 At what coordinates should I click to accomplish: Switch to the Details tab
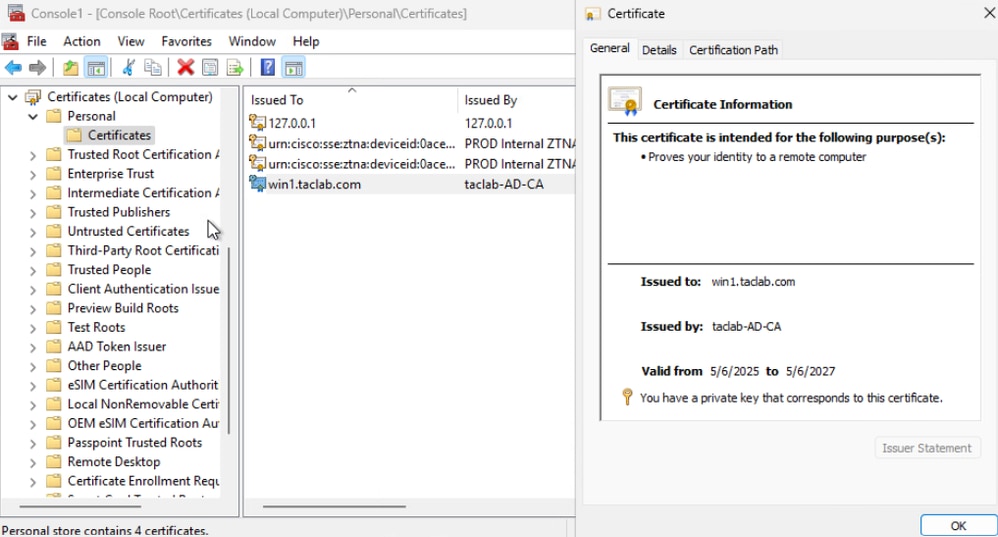(x=659, y=50)
